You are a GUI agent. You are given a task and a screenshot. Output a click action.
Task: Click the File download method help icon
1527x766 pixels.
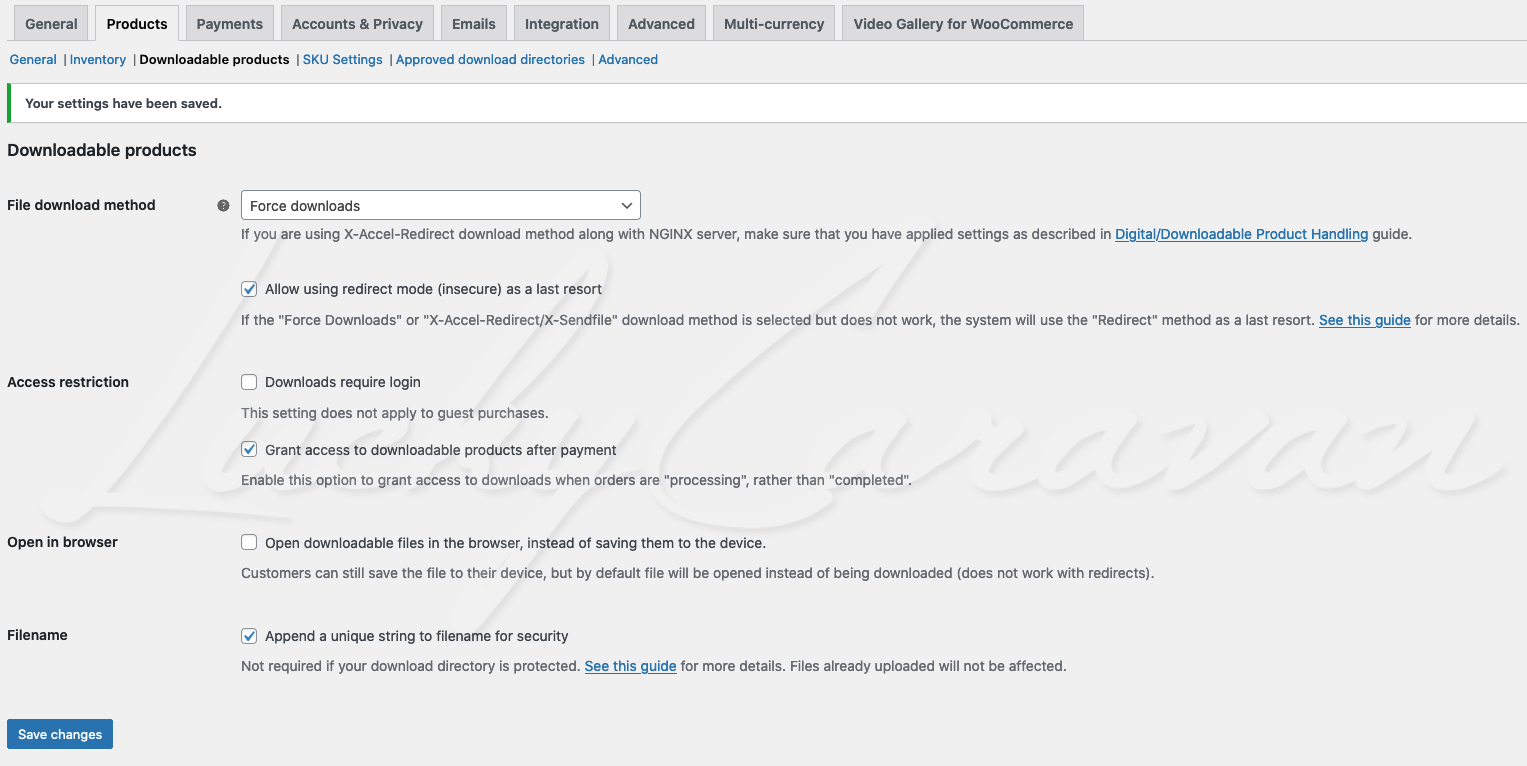tap(223, 206)
